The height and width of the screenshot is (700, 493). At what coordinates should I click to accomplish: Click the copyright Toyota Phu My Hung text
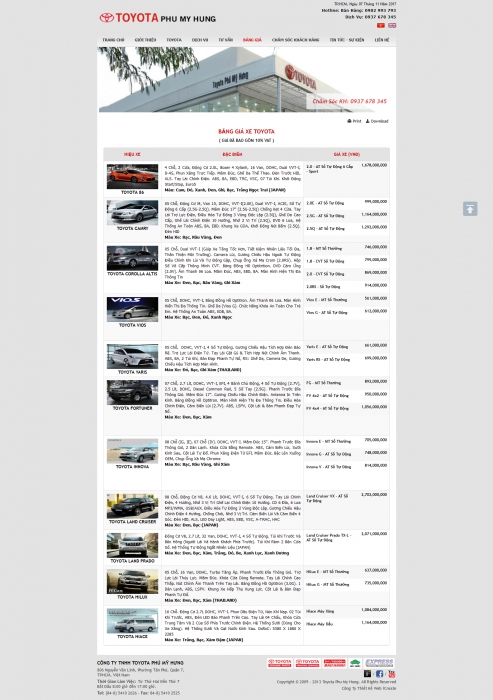click(x=336, y=682)
